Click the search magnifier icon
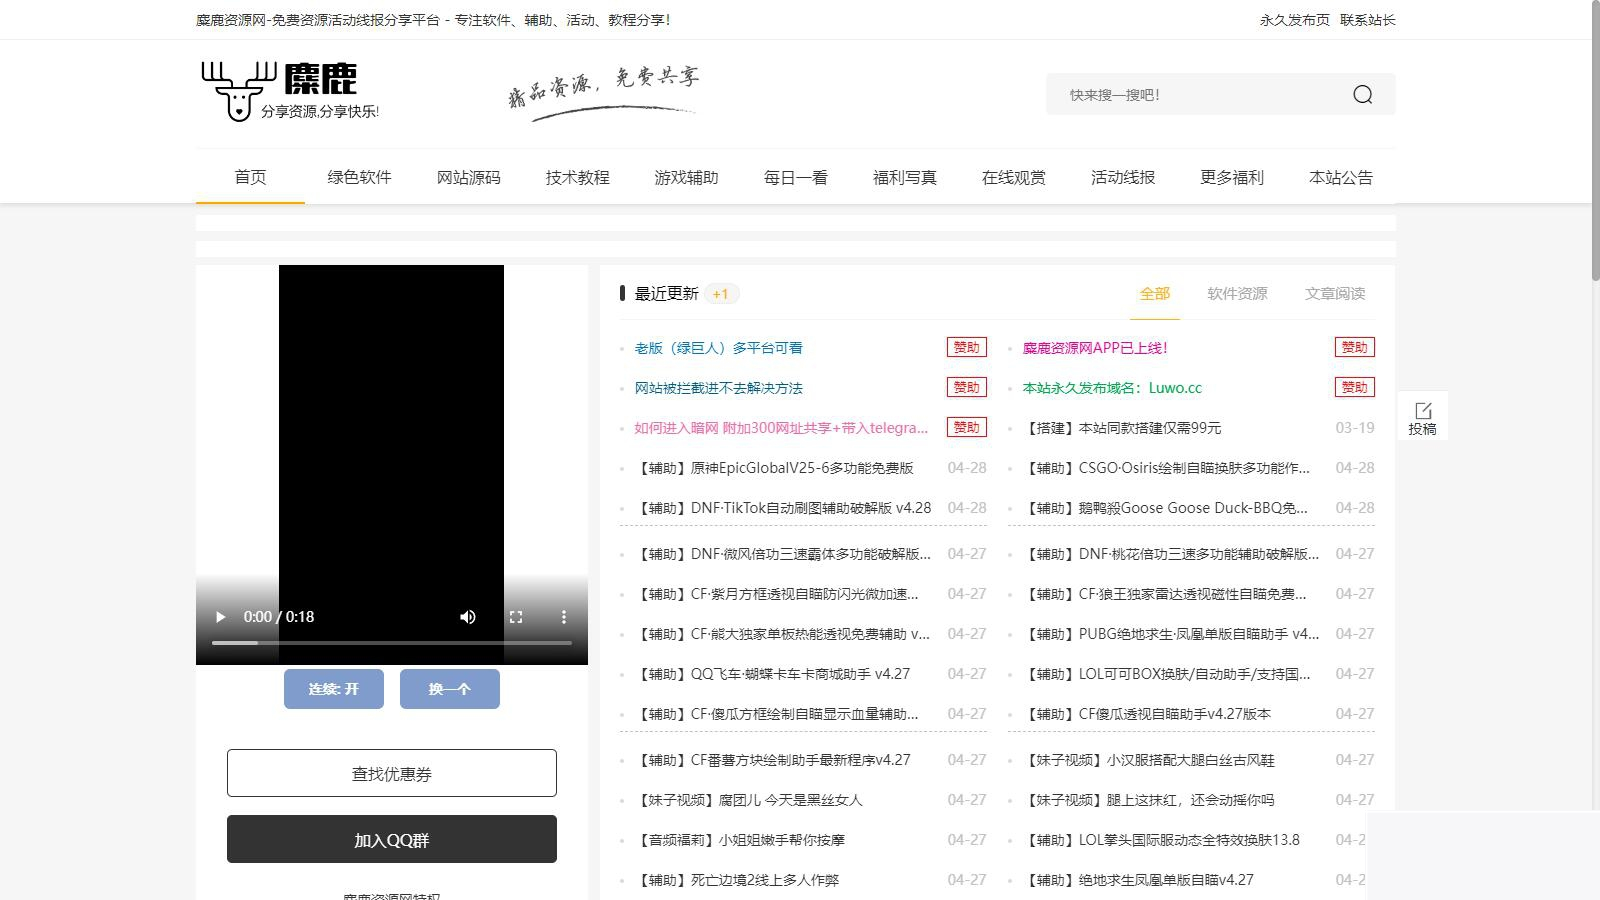 tap(1362, 94)
